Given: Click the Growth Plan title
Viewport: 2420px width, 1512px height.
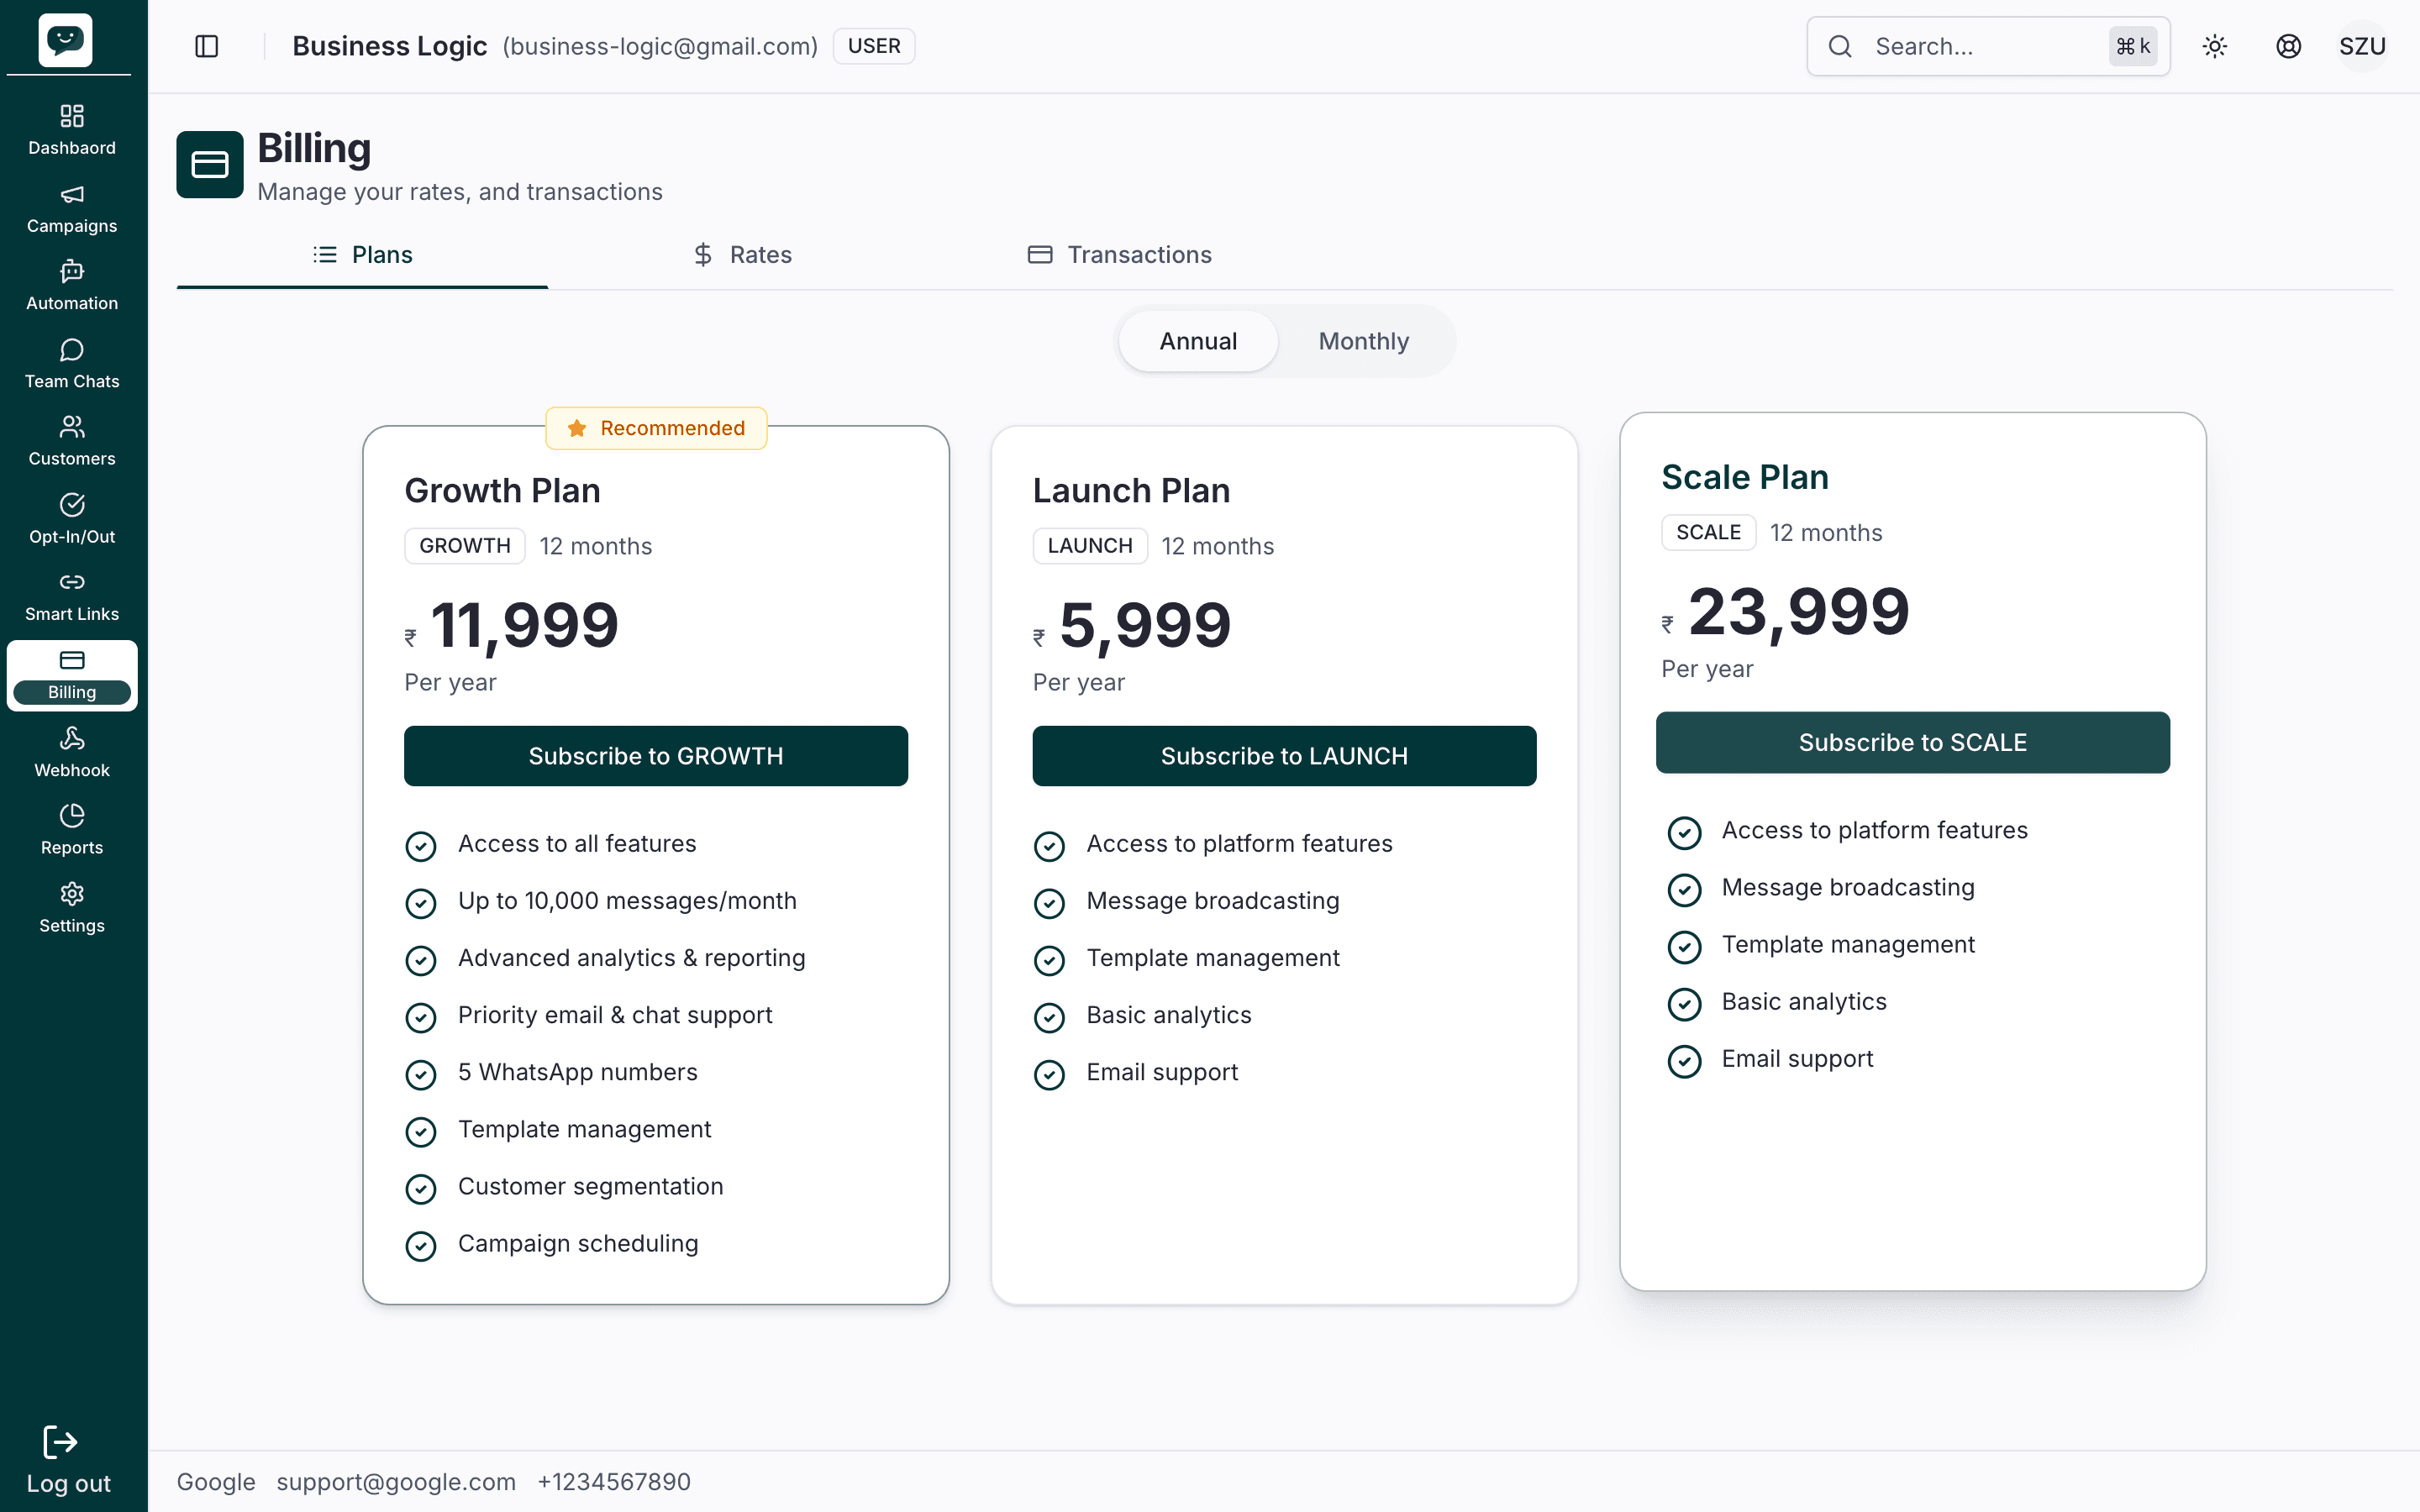Looking at the screenshot, I should click(x=502, y=491).
